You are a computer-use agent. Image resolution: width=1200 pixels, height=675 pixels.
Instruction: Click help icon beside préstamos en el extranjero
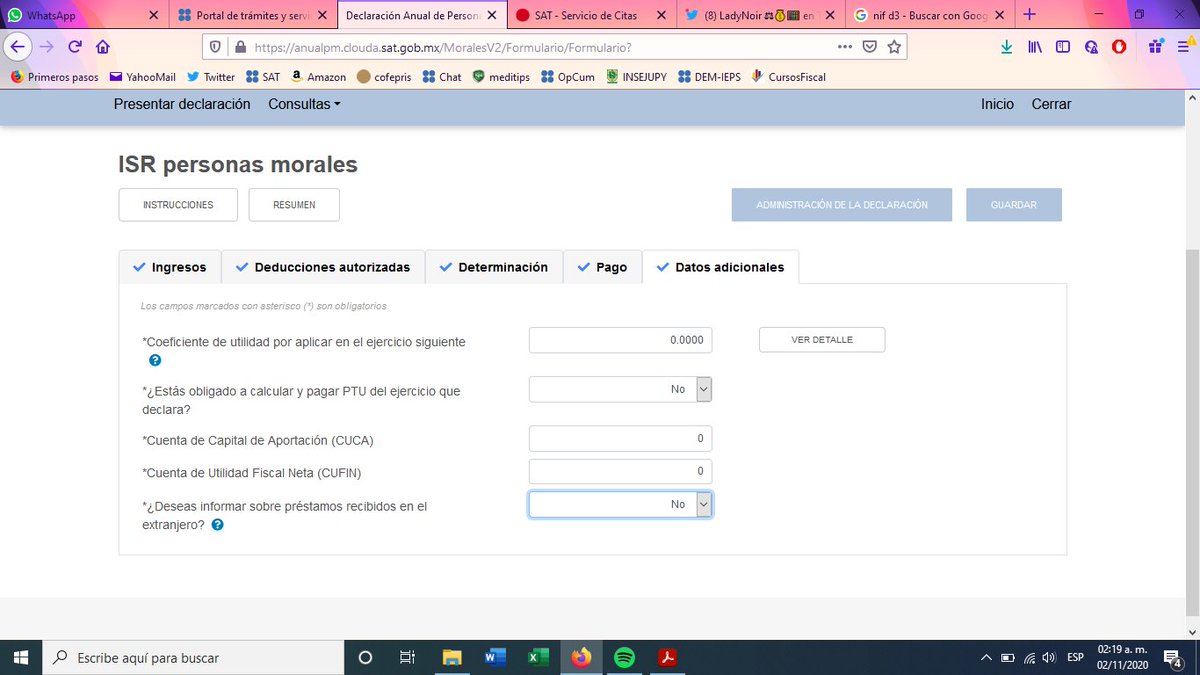[217, 524]
